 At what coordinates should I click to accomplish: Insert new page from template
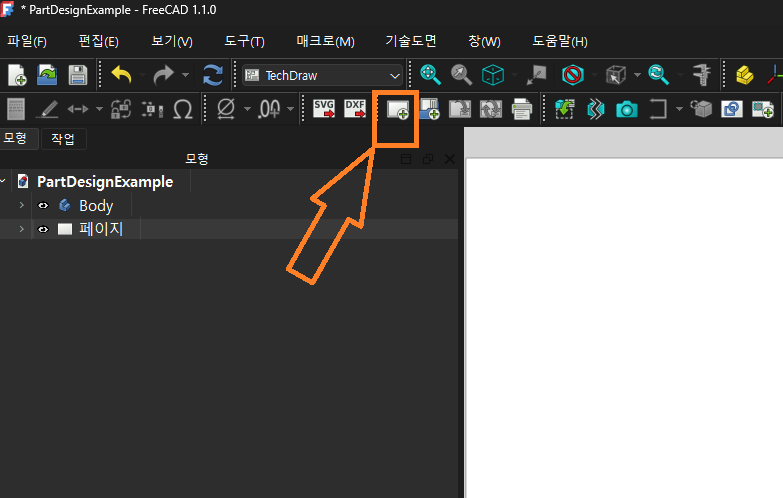[x=429, y=109]
